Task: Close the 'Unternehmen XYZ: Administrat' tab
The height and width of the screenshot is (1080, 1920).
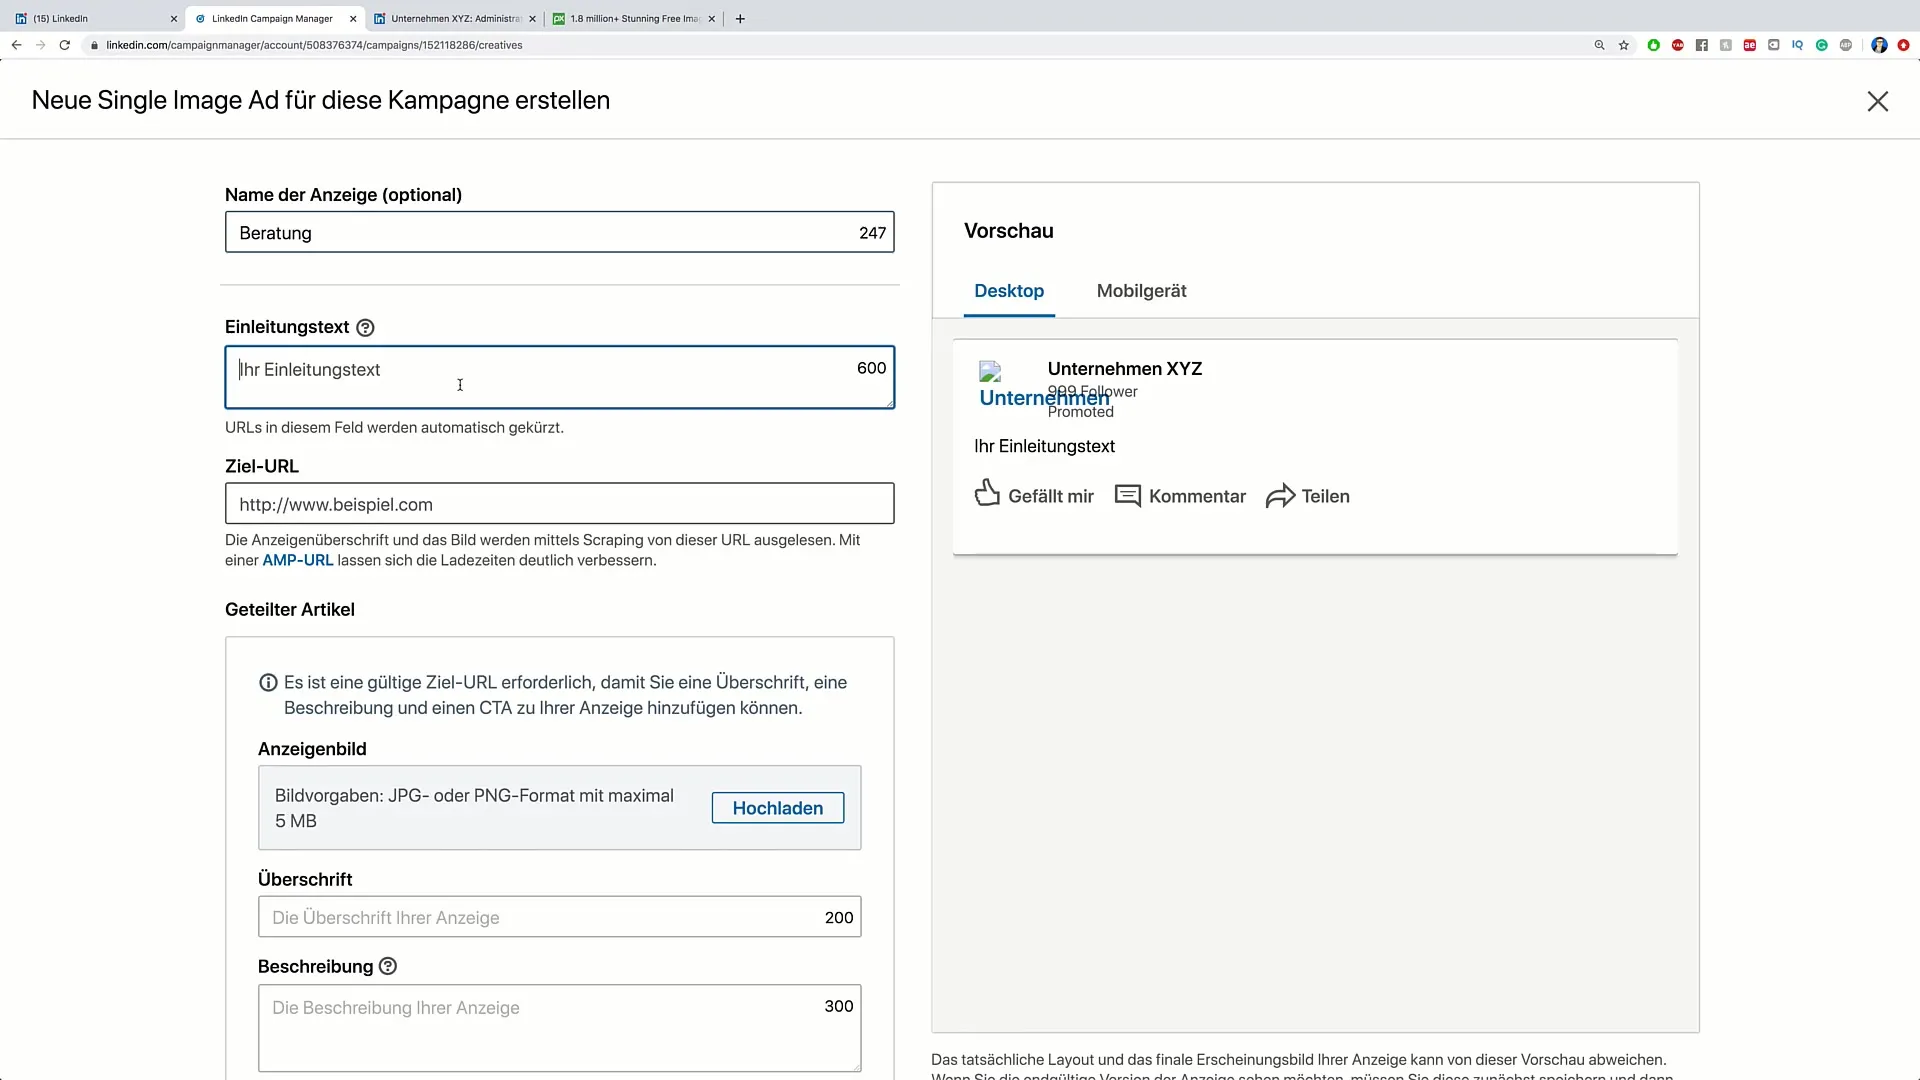Action: 532,18
